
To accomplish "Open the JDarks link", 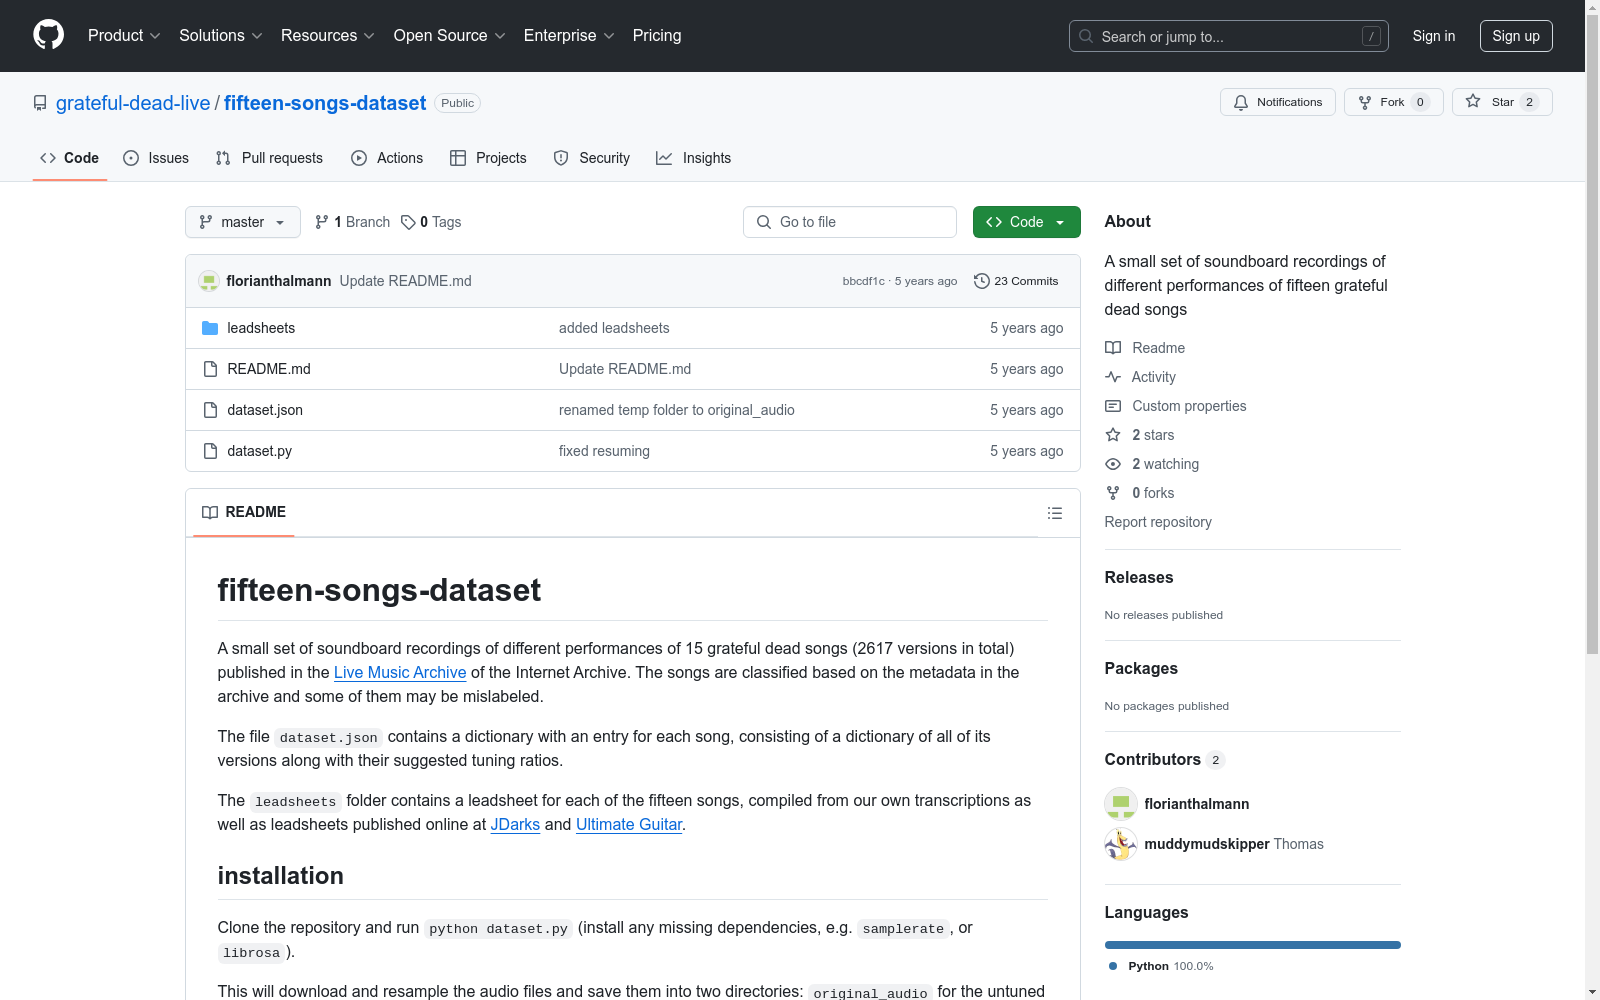I will (515, 825).
